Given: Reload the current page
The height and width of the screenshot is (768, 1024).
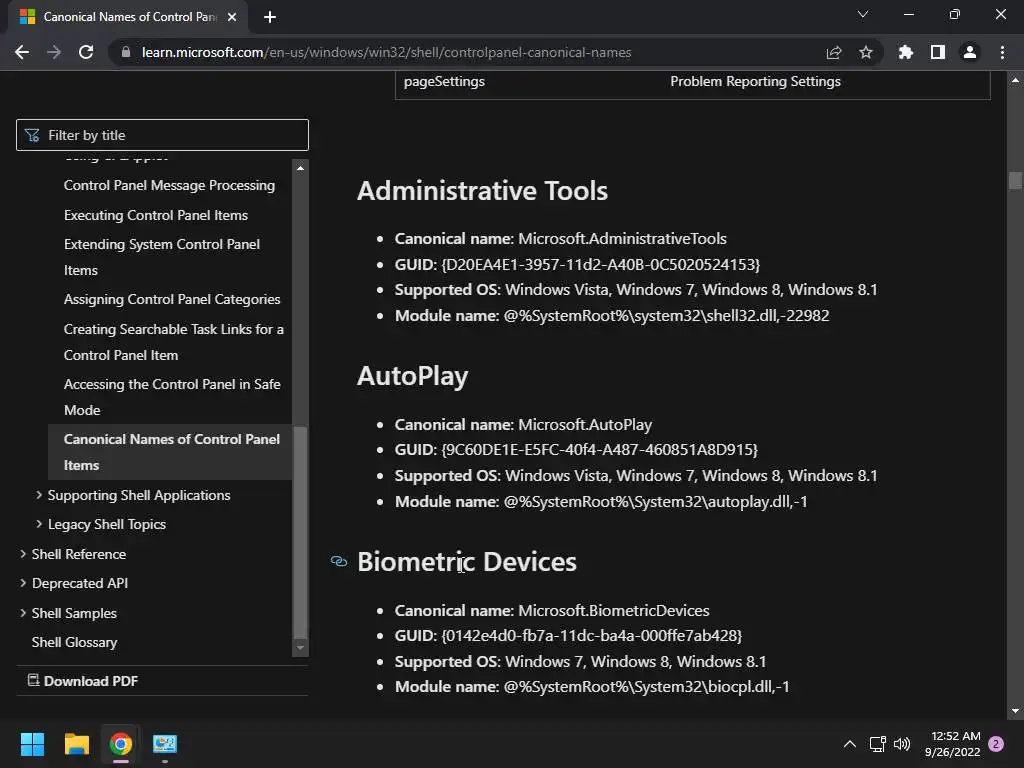Looking at the screenshot, I should point(86,52).
